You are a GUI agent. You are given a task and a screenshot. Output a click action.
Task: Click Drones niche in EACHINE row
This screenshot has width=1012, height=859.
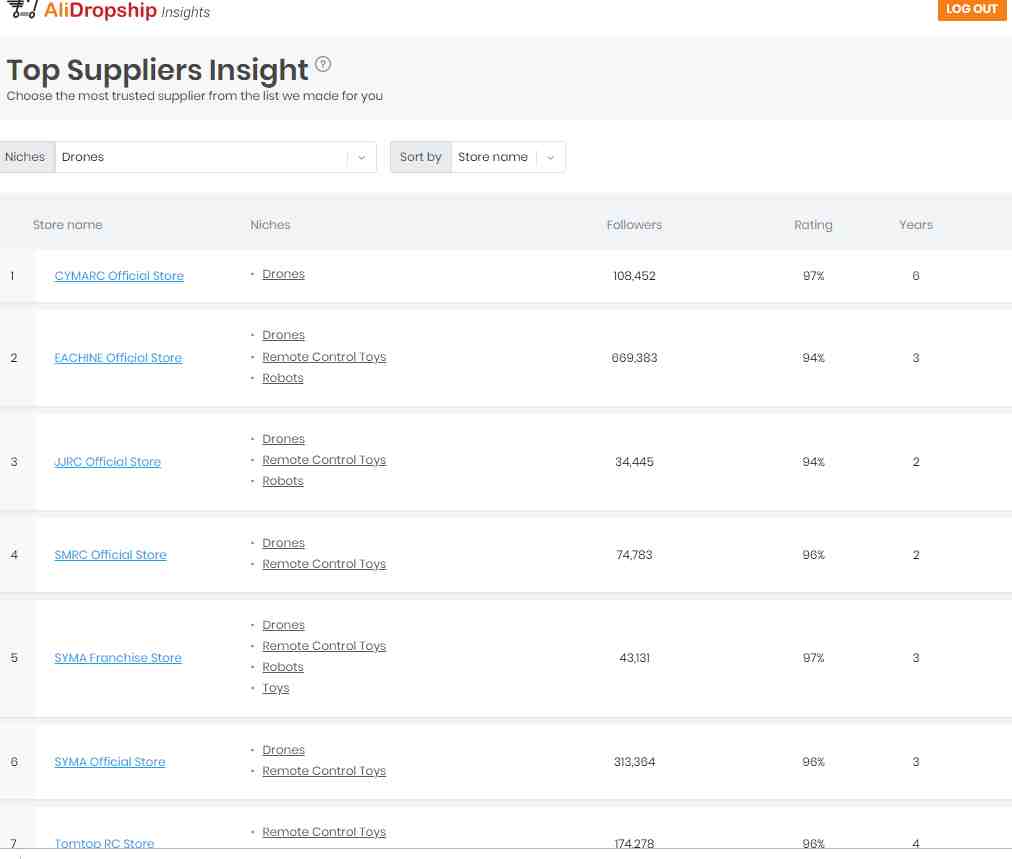point(283,335)
